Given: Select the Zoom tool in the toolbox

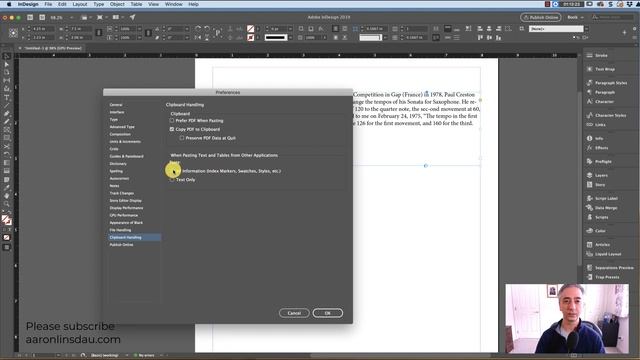Looking at the screenshot, I should (x=7, y=204).
